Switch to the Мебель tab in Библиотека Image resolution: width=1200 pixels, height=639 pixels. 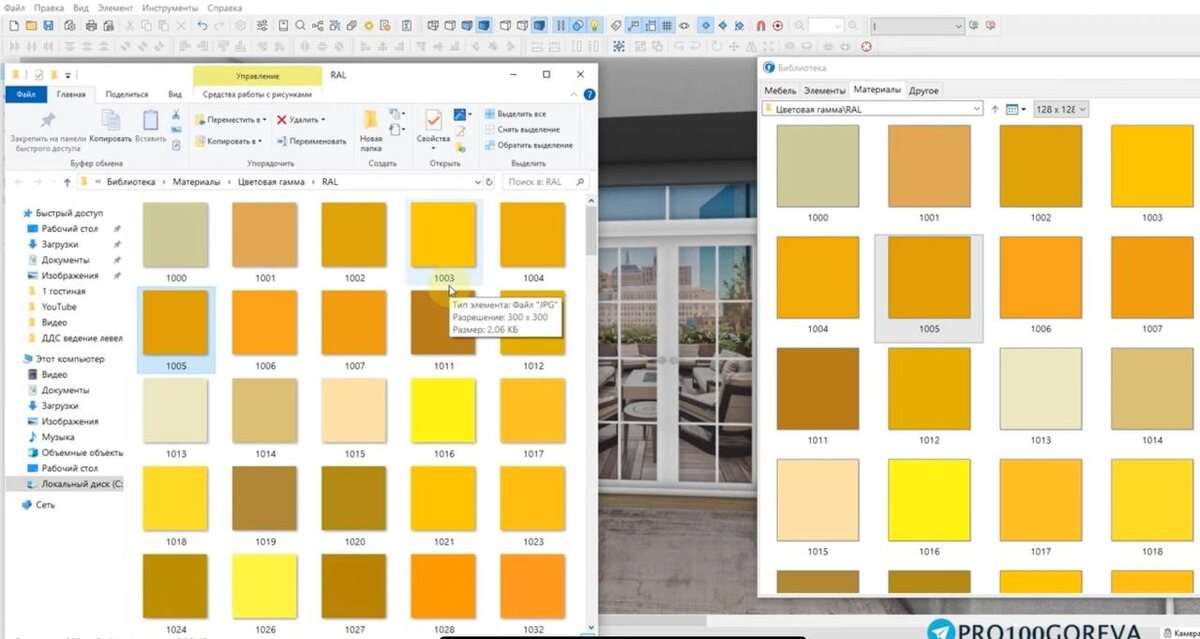780,90
